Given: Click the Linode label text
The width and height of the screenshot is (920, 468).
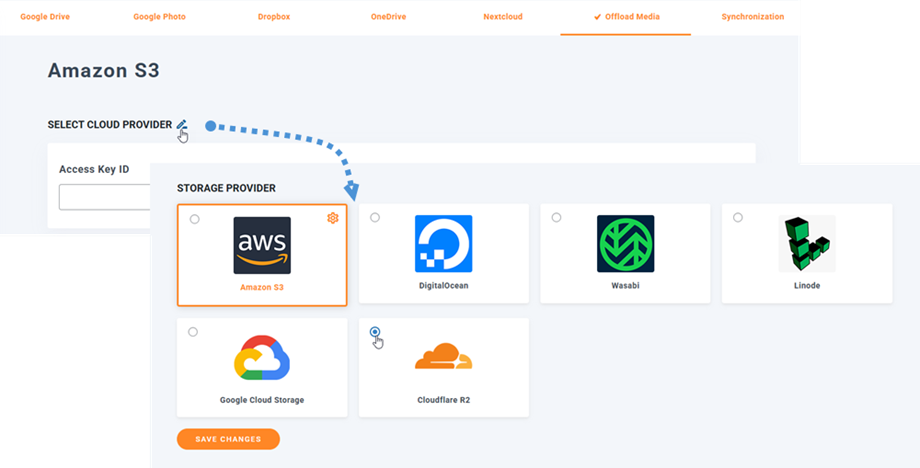Looking at the screenshot, I should coord(807,286).
